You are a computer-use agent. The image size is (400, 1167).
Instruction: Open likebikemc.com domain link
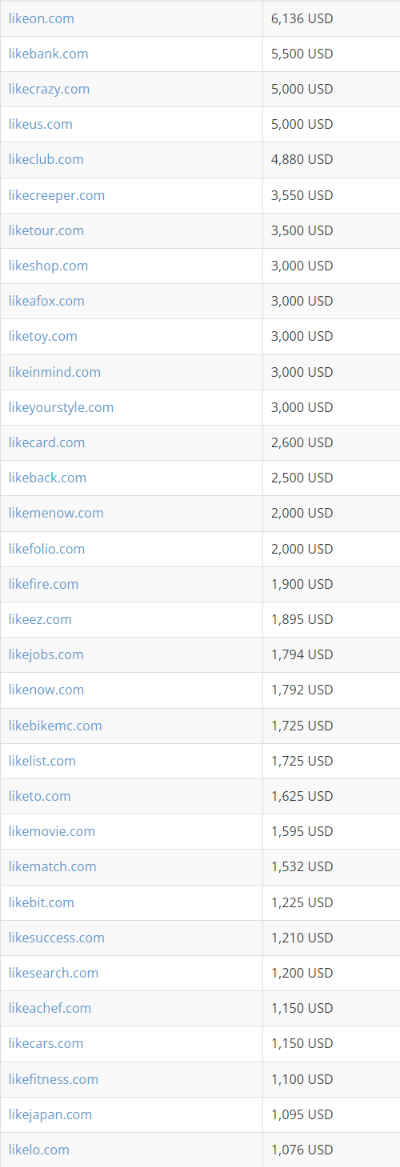coord(55,726)
